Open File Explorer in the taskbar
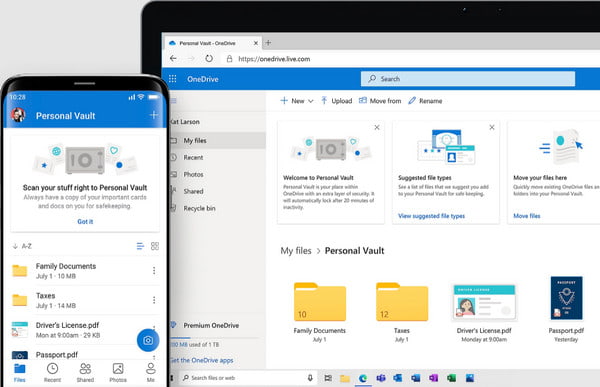 click(345, 378)
